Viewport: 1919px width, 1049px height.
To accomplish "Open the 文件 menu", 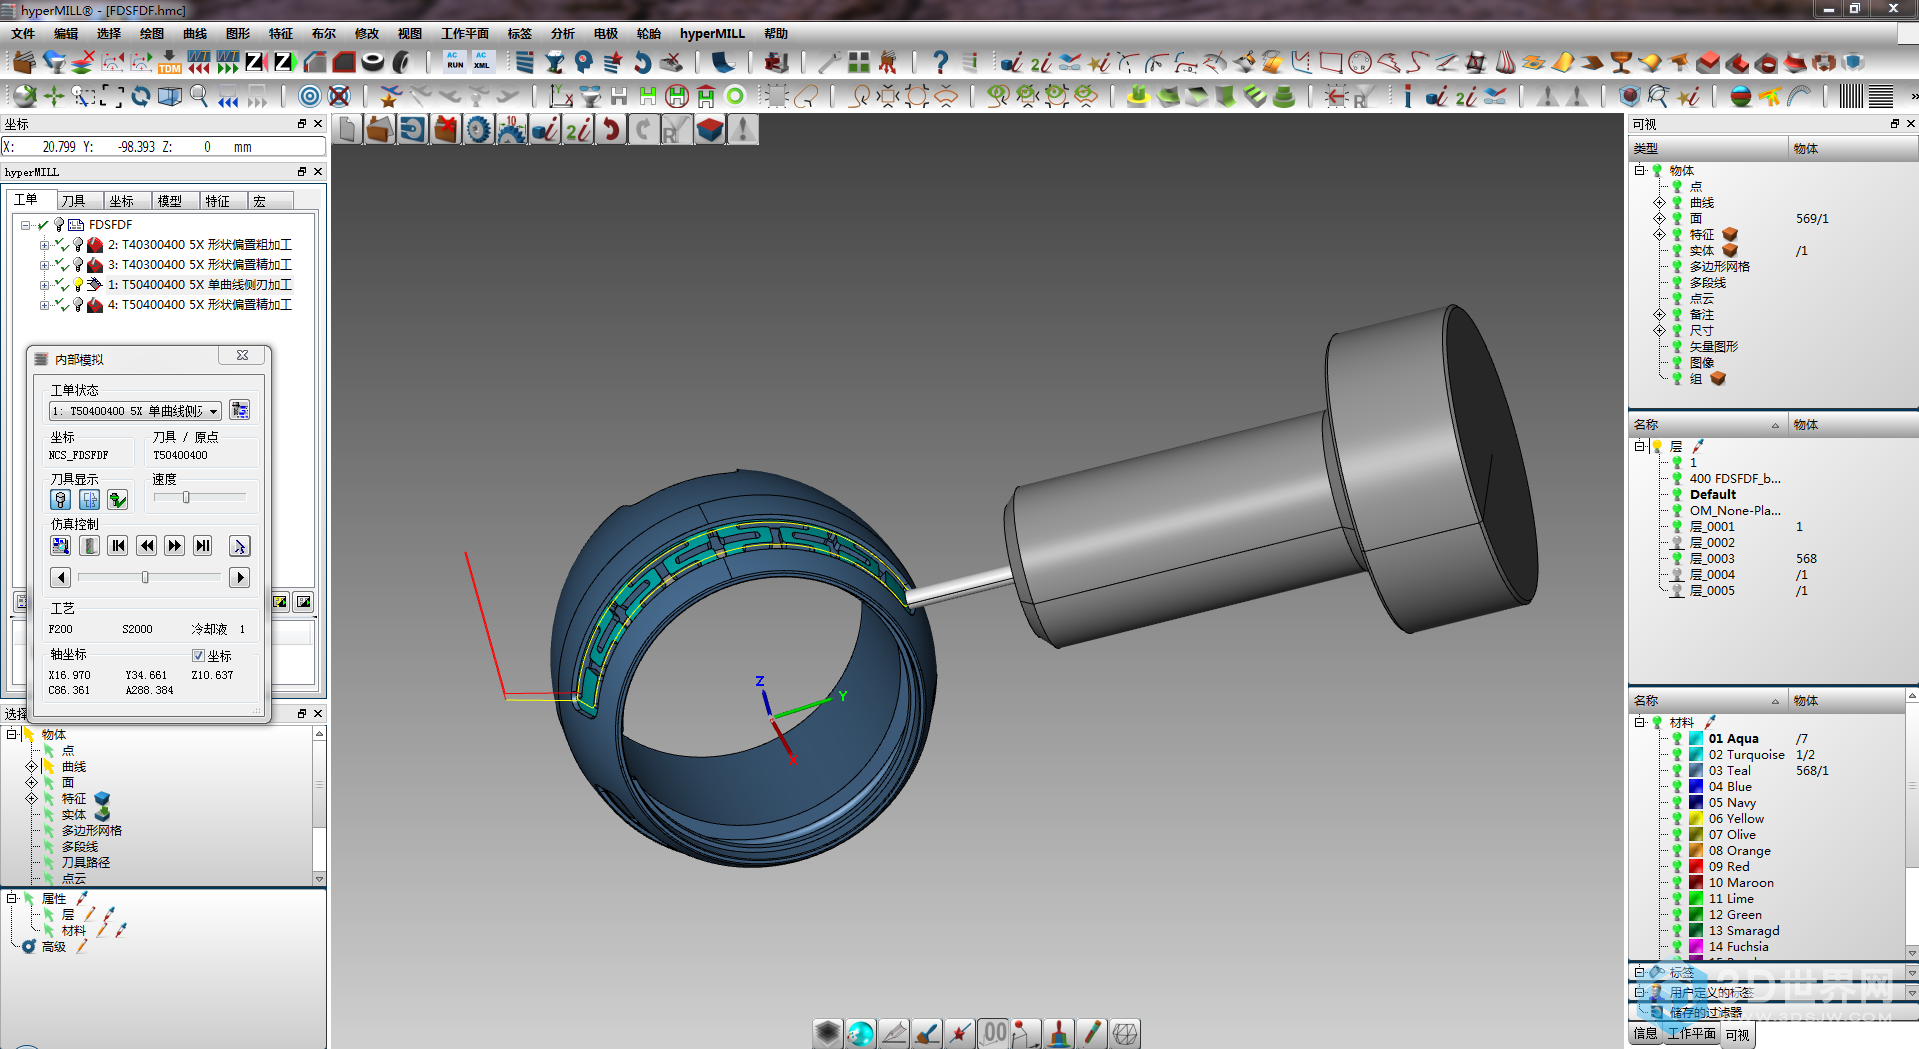I will coord(23,34).
